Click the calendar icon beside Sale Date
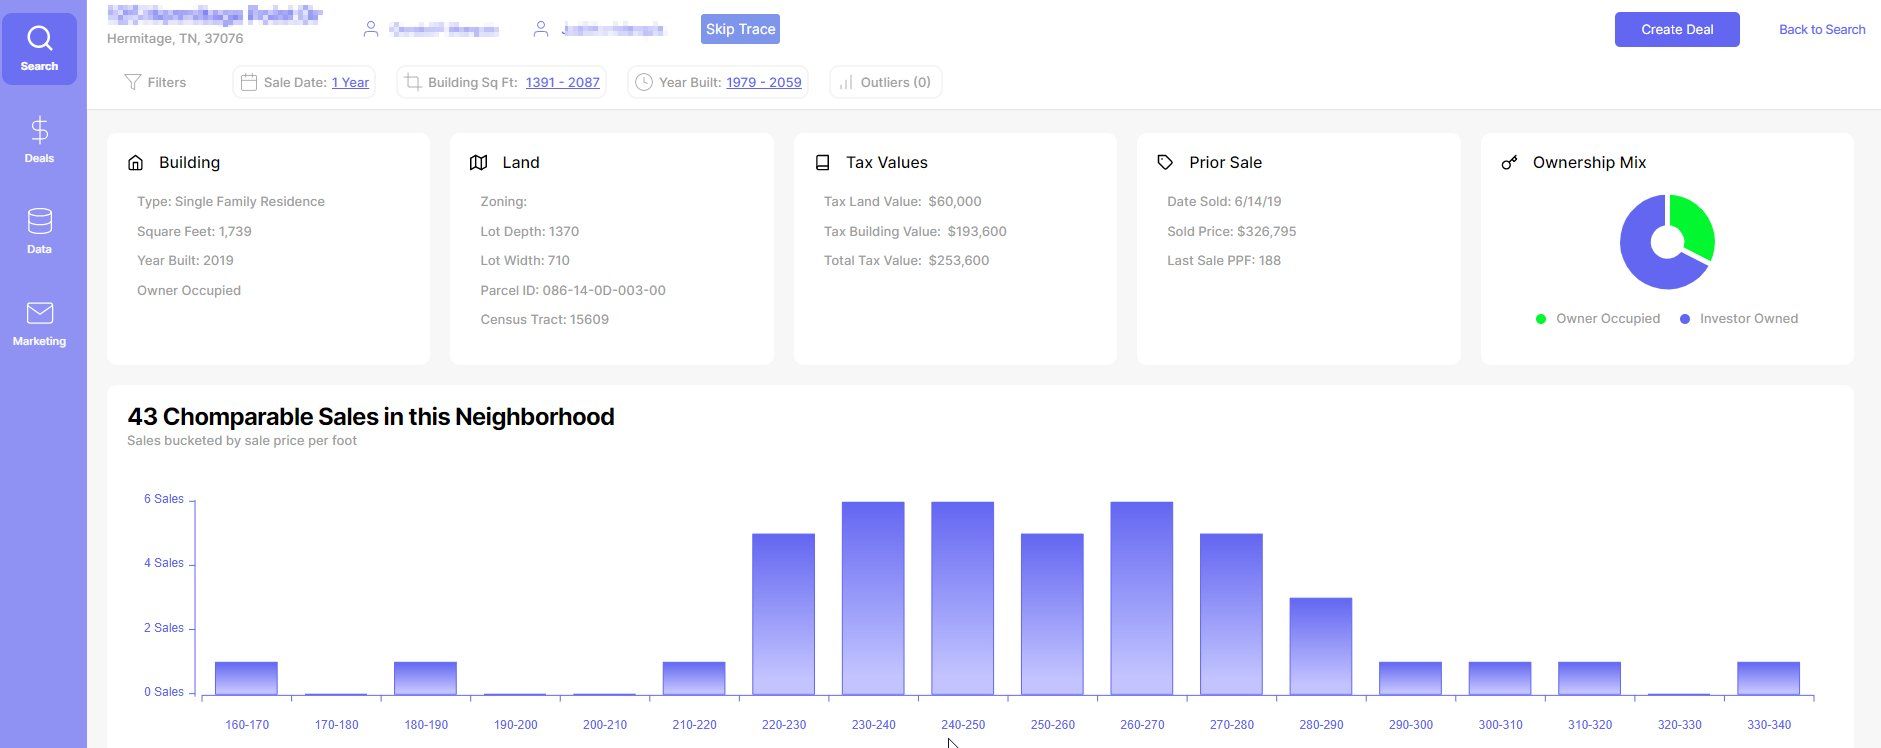This screenshot has height=748, width=1881. pyautogui.click(x=249, y=82)
